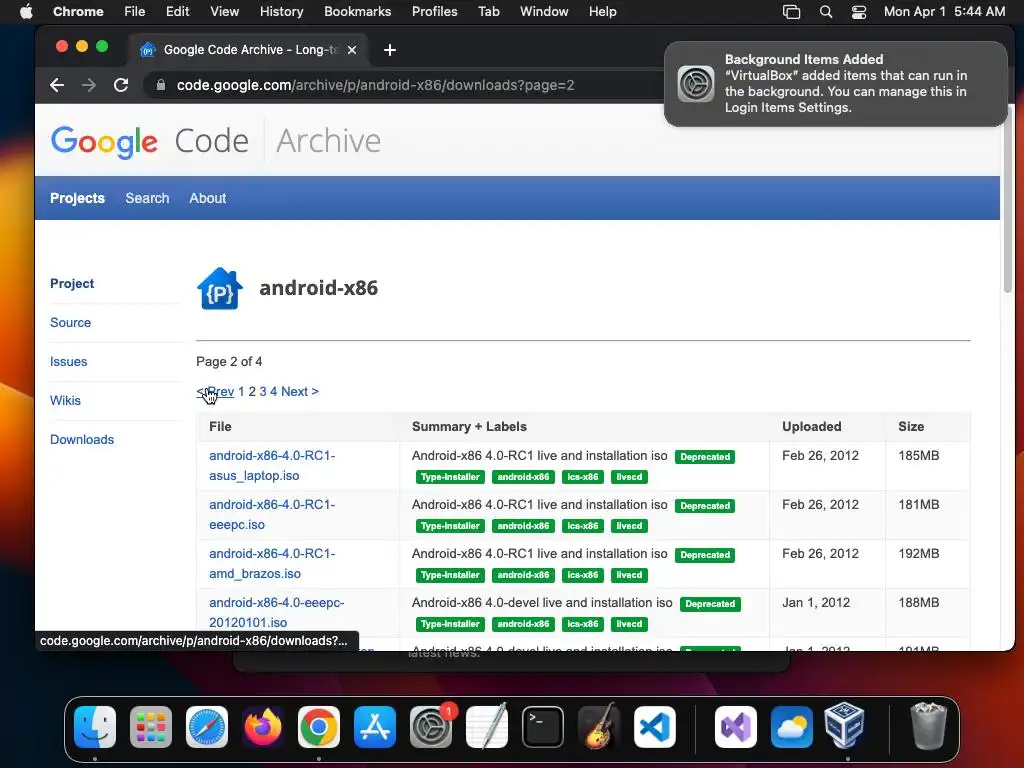The height and width of the screenshot is (768, 1024).
Task: Click the Stage Manager menu bar icon
Action: [x=792, y=11]
